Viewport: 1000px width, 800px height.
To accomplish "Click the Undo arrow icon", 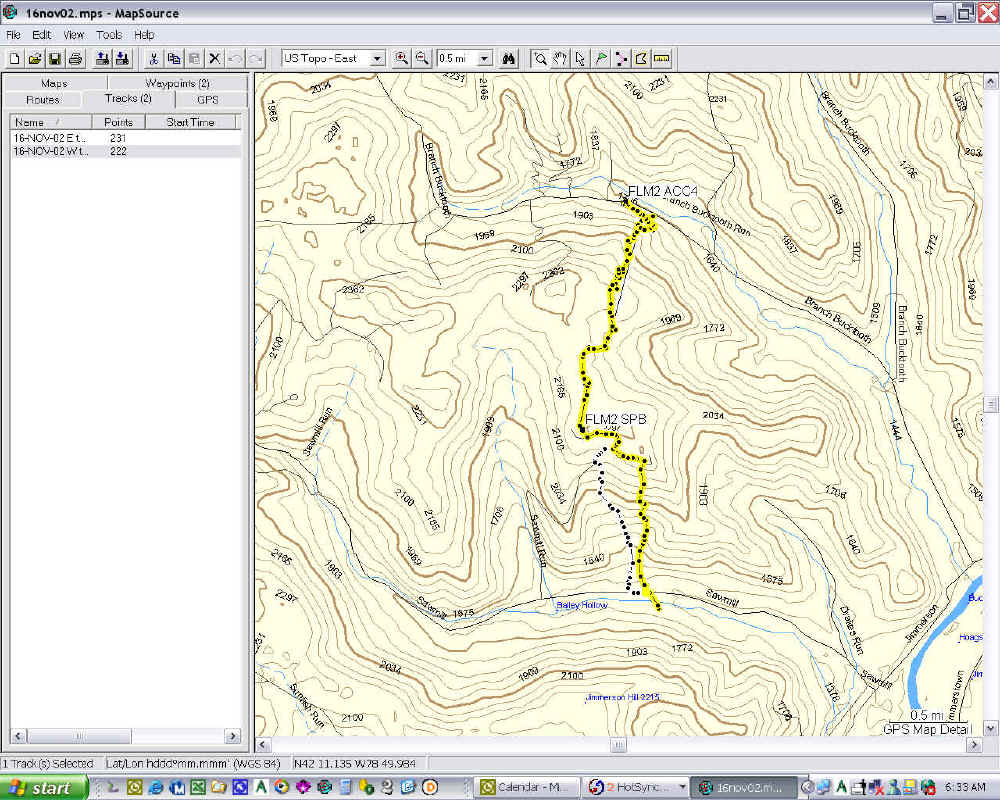I will [235, 59].
